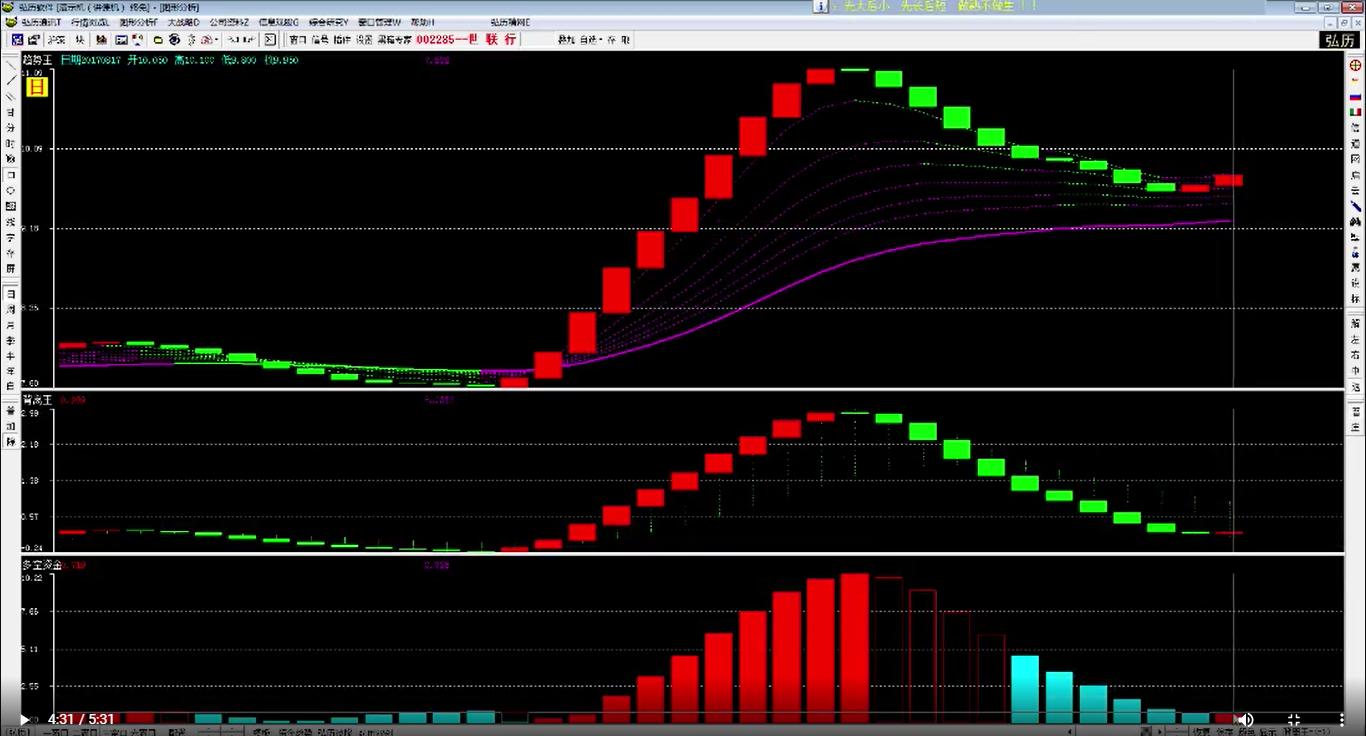This screenshot has height=736, width=1366.
Task: Play the video with the play button
Action: [24, 719]
